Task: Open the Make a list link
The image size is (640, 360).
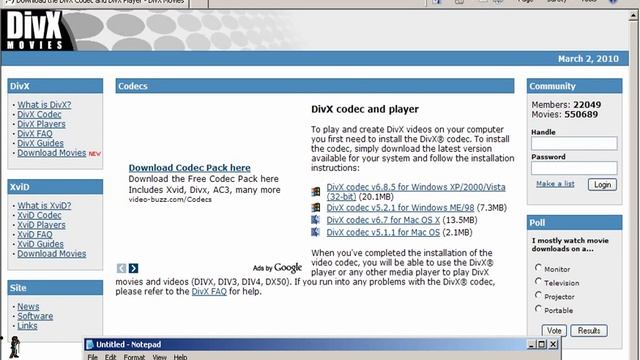Action: tap(555, 184)
